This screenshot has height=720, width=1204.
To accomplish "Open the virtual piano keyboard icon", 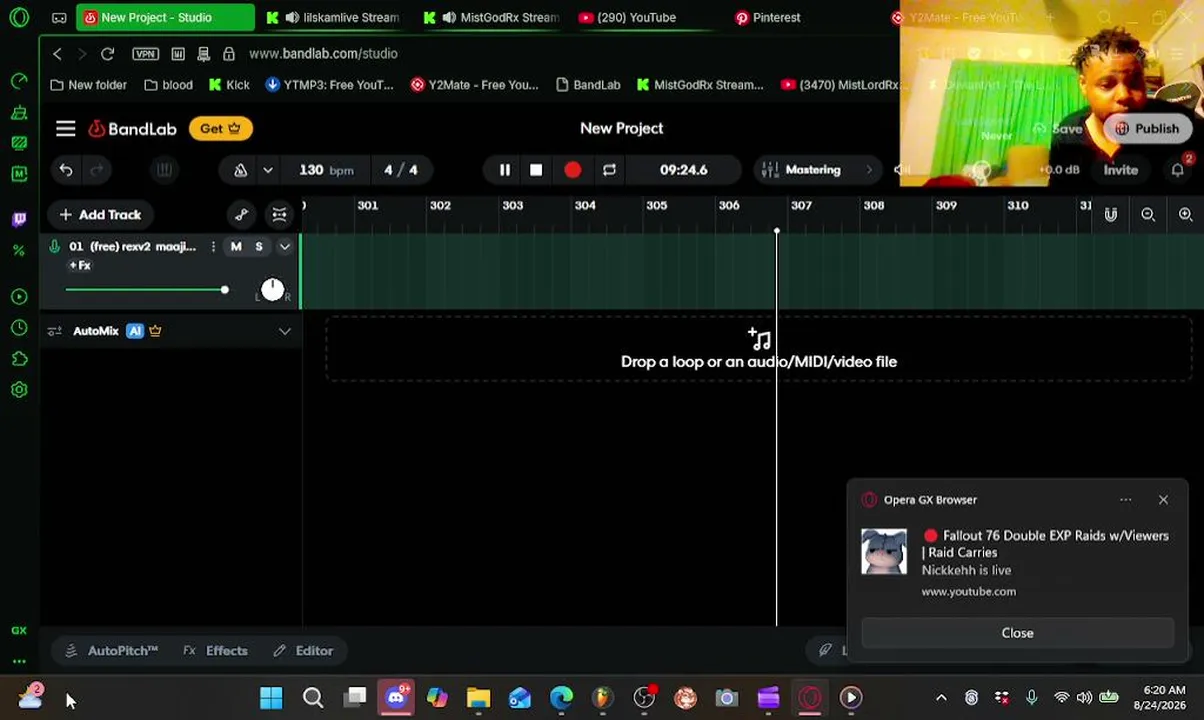I will pos(164,170).
